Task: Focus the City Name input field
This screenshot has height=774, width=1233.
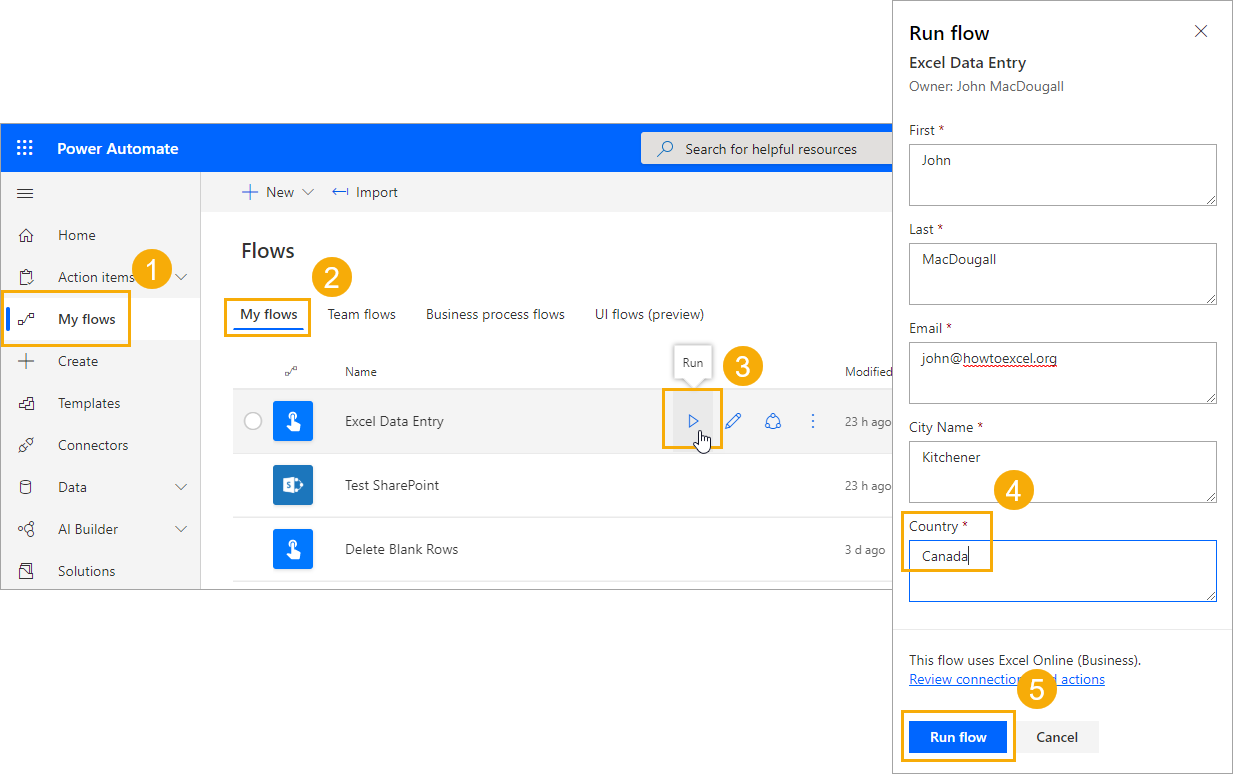Action: [x=1063, y=472]
